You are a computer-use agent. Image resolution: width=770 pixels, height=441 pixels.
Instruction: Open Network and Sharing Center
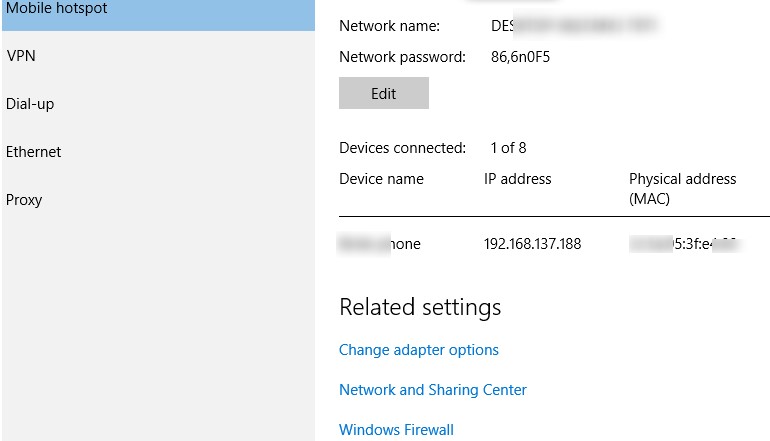pos(433,390)
